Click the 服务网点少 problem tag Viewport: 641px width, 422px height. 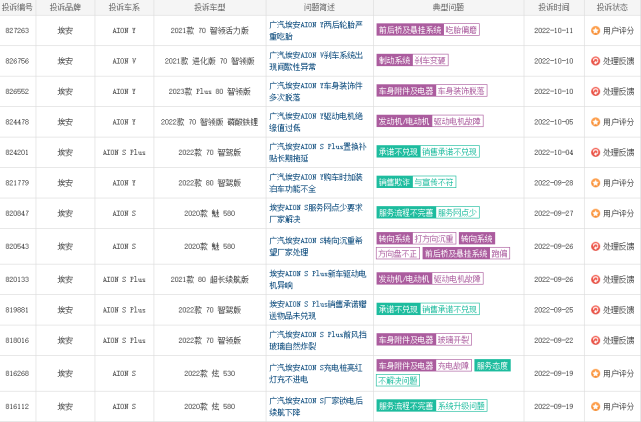click(457, 213)
